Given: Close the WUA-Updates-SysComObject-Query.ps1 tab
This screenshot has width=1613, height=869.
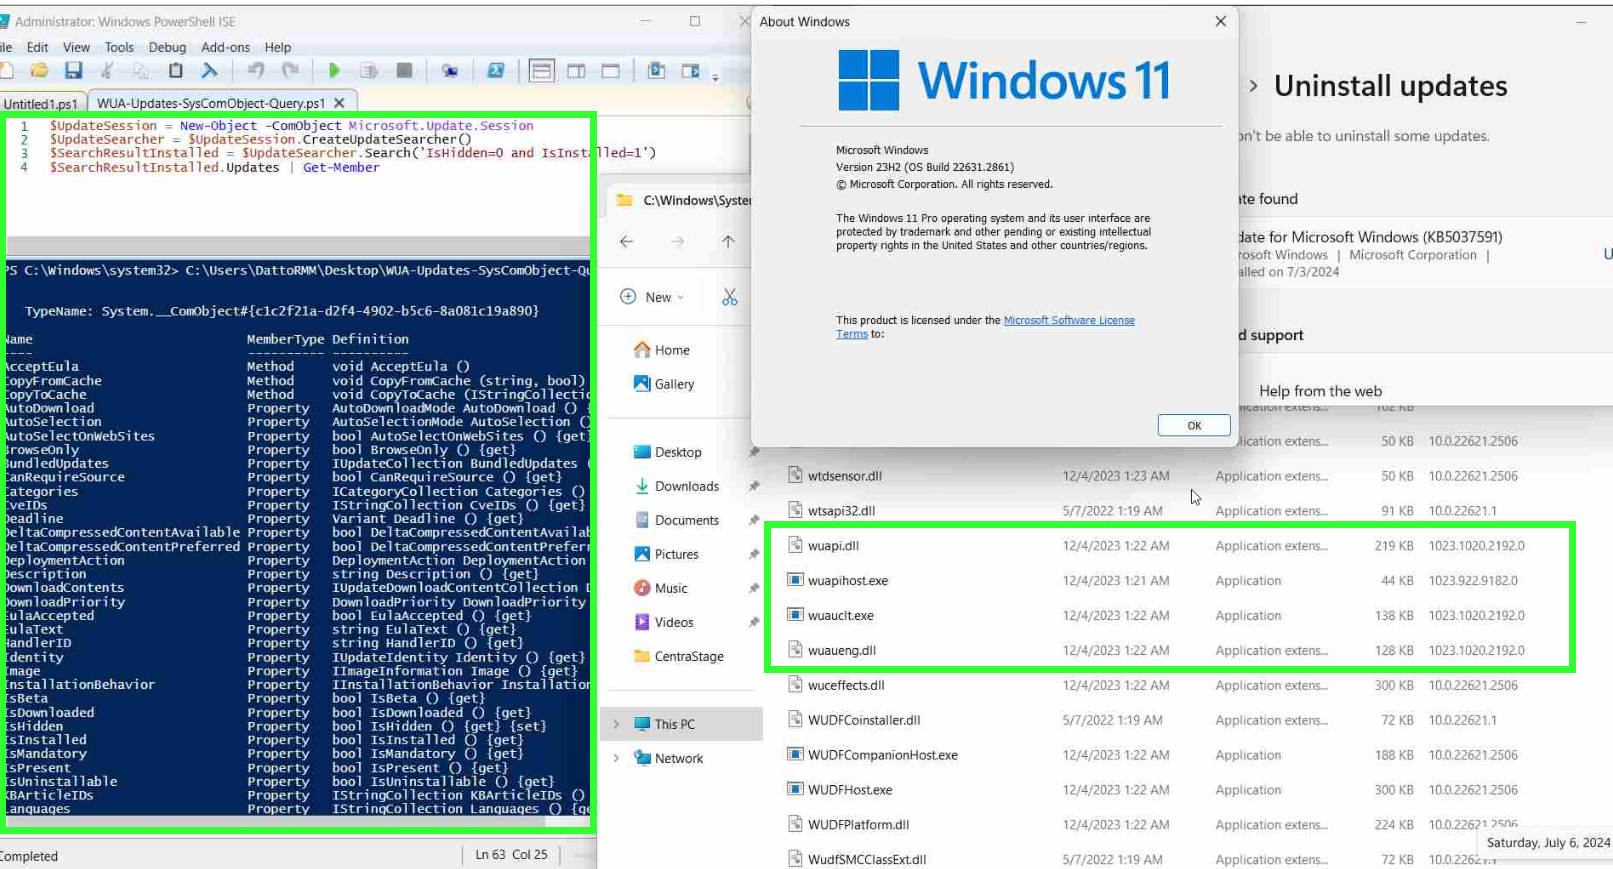Looking at the screenshot, I should [339, 103].
